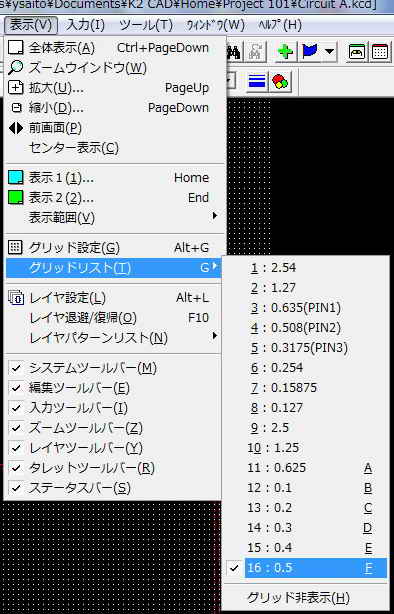This screenshot has width=394, height=614.
Task: Open dropdown arrow beside blue flag
Action: coord(330,52)
